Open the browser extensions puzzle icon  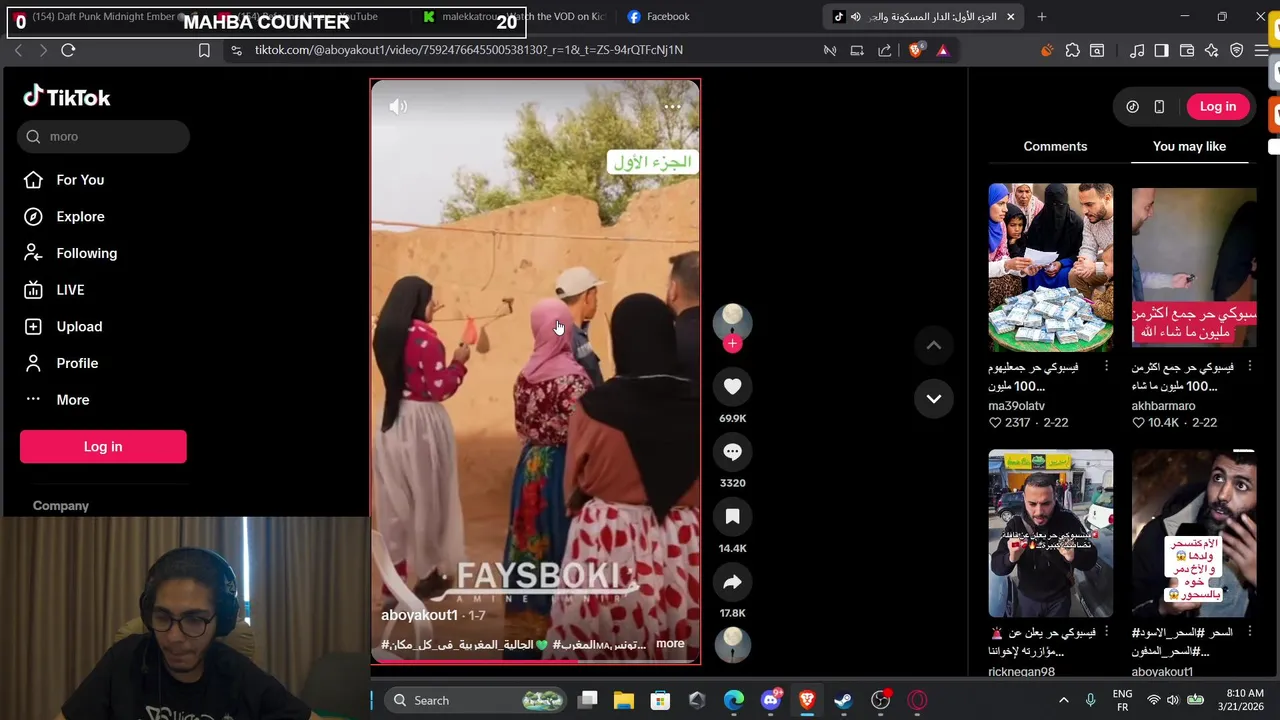[1073, 50]
